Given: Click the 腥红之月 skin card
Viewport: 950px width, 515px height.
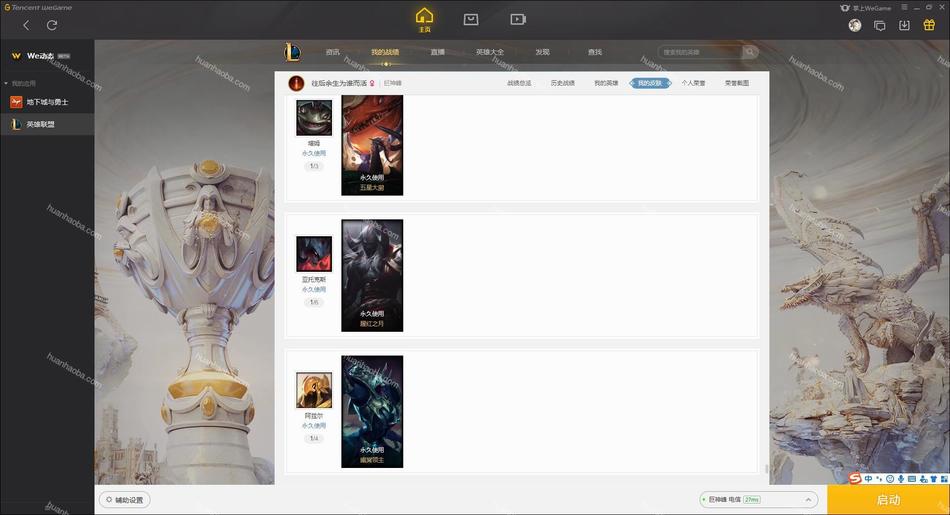Looking at the screenshot, I should pyautogui.click(x=372, y=276).
